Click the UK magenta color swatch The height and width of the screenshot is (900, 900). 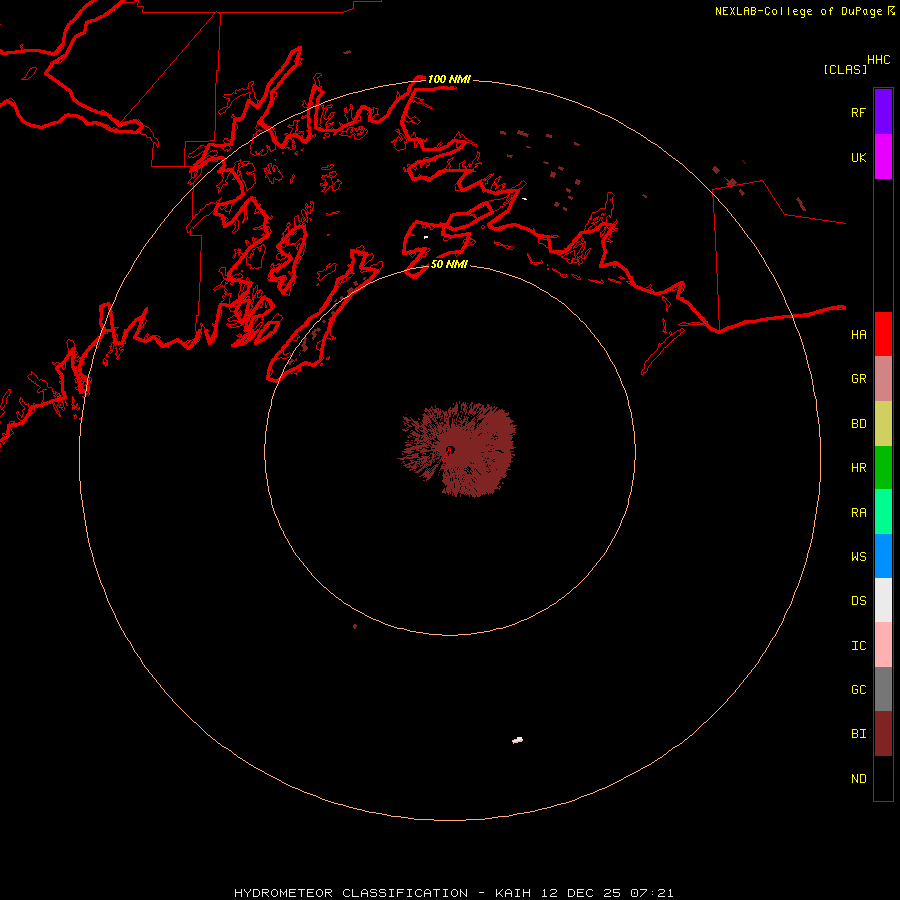tap(883, 157)
